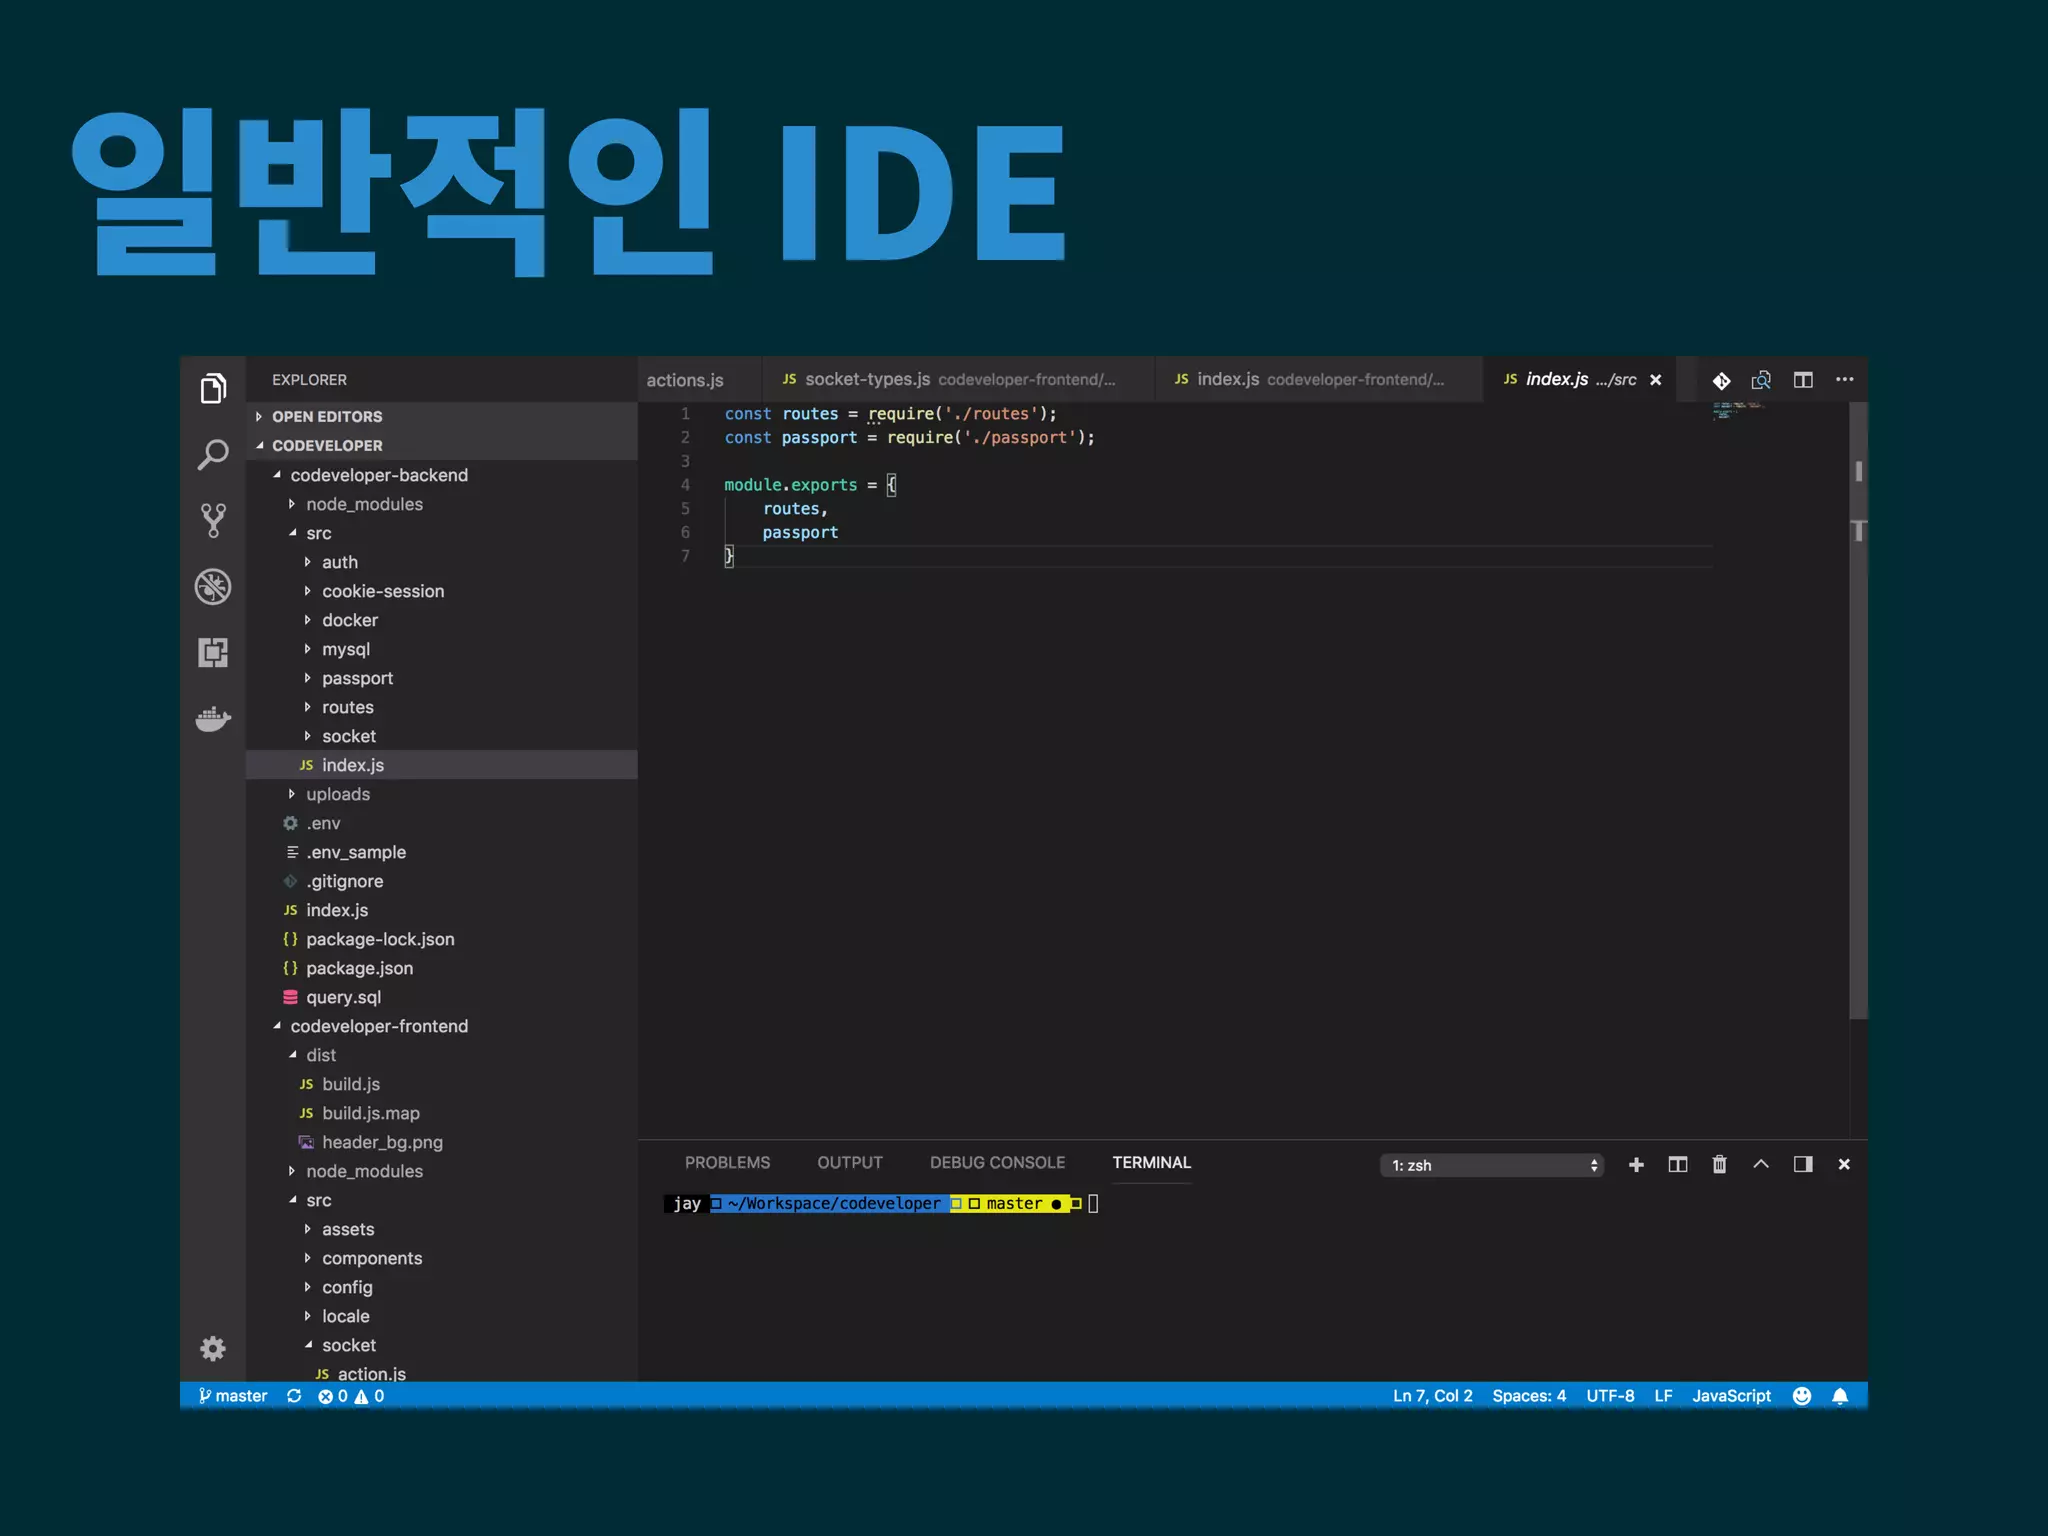This screenshot has height=1536, width=2048.
Task: Switch to the actions.js tab
Action: coord(699,380)
